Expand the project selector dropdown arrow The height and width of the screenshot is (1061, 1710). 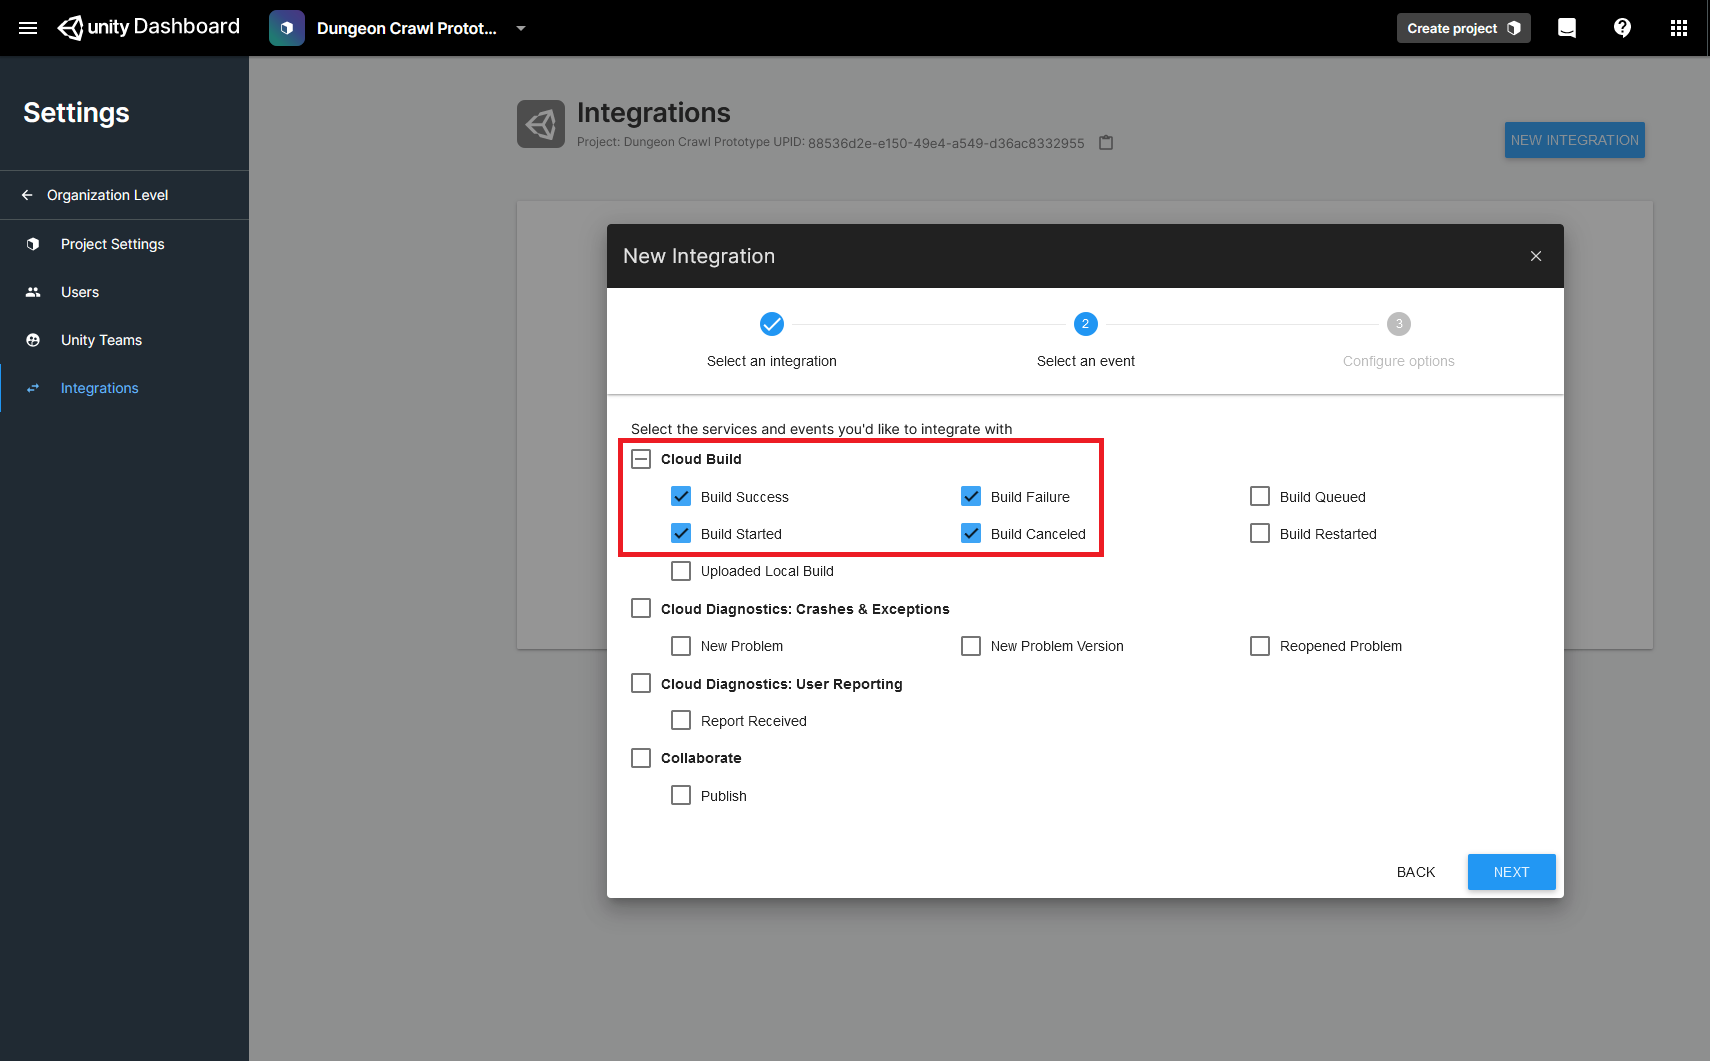pyautogui.click(x=521, y=28)
